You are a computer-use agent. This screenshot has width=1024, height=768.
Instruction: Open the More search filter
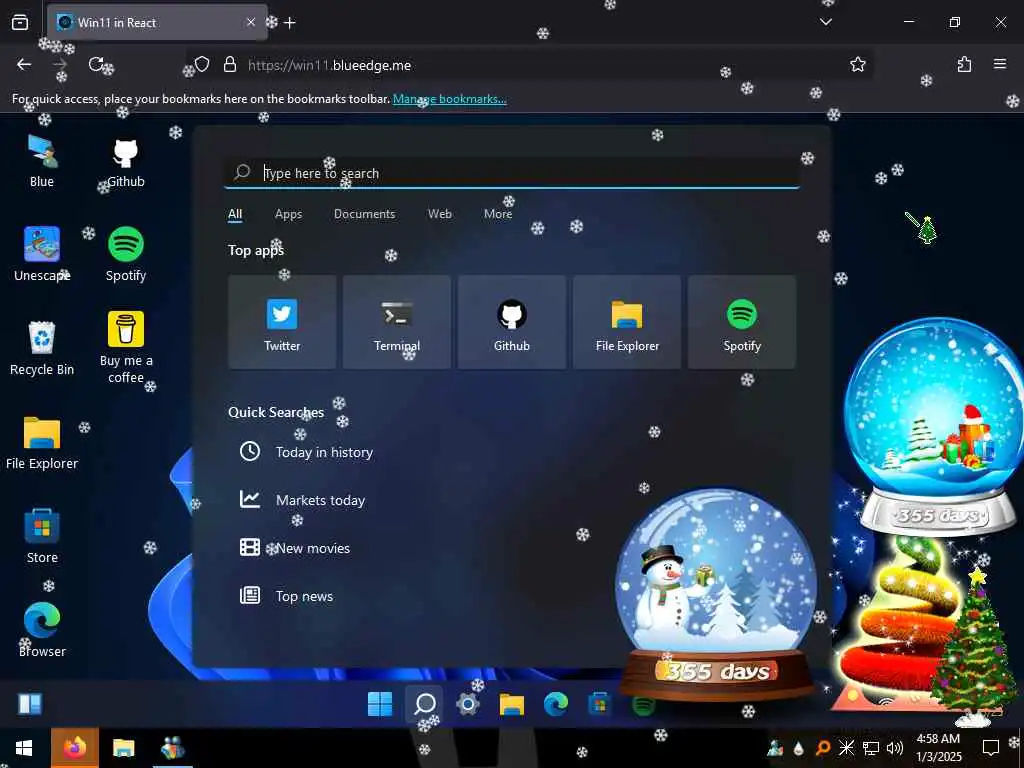[x=498, y=214]
